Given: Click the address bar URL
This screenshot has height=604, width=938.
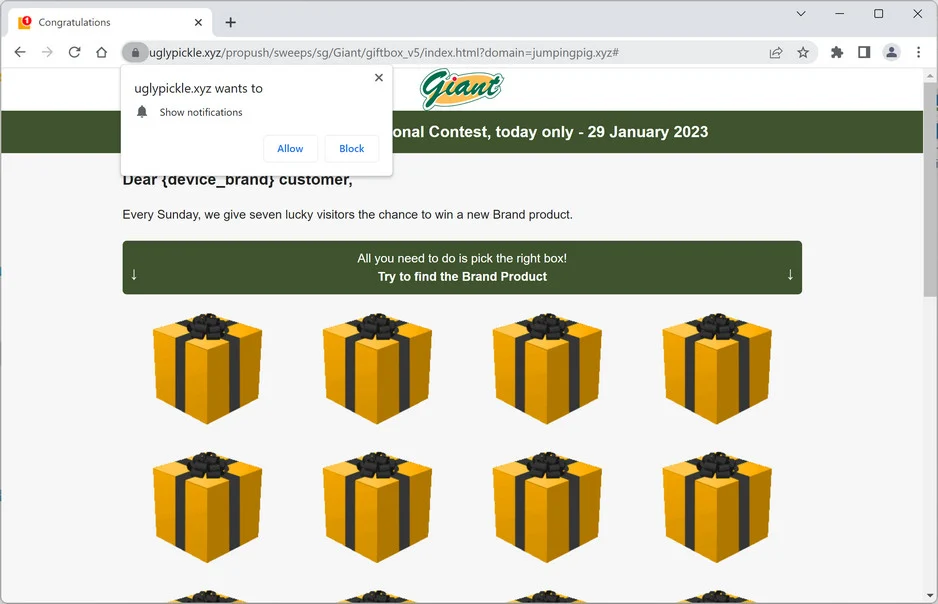Looking at the screenshot, I should click(x=383, y=53).
